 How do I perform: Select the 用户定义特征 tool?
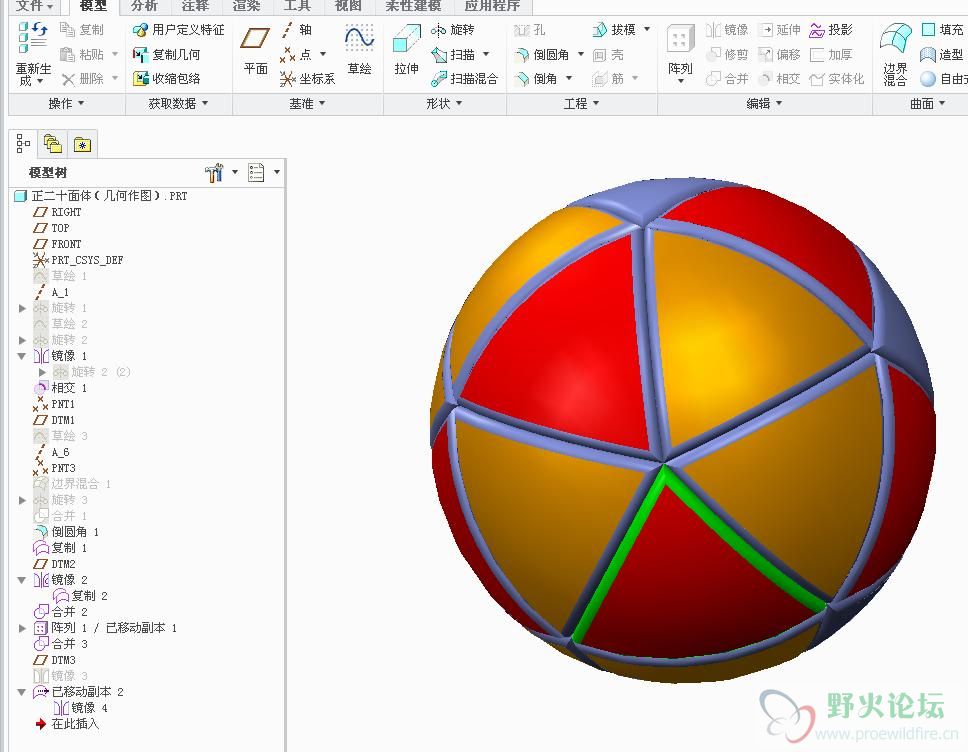click(179, 30)
